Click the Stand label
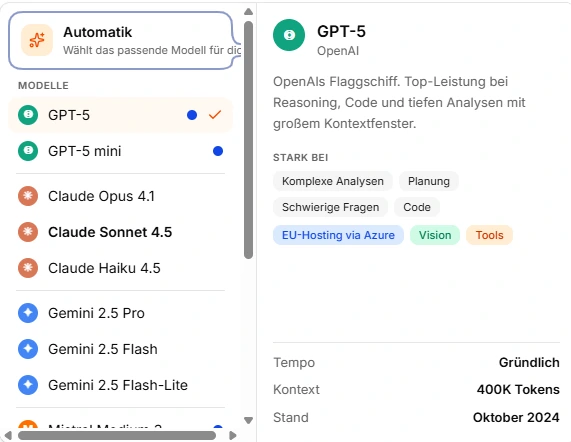 [291, 417]
